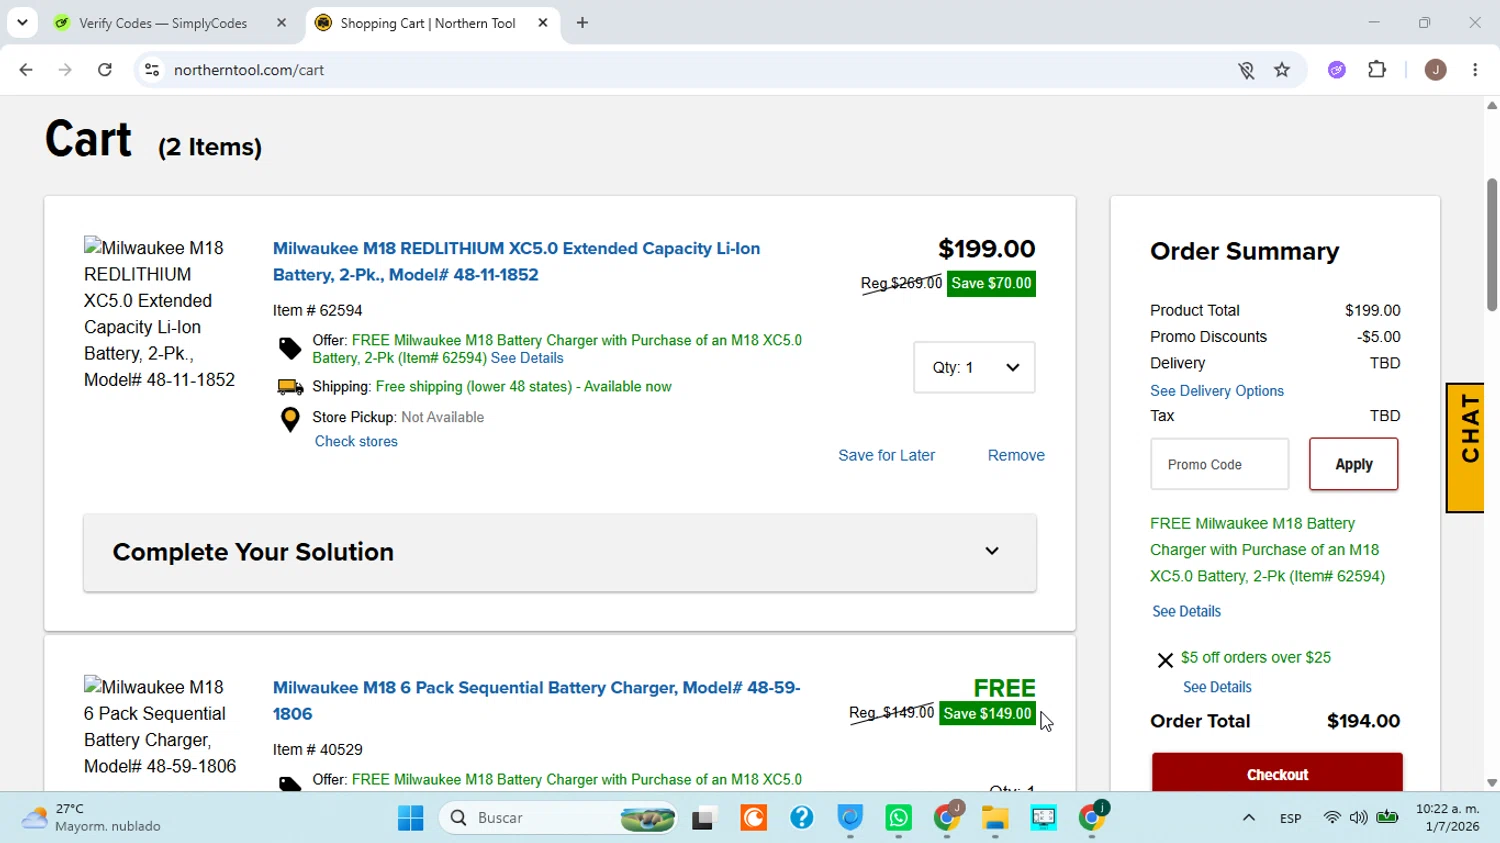Click Check stores link
Image resolution: width=1500 pixels, height=843 pixels.
[356, 441]
